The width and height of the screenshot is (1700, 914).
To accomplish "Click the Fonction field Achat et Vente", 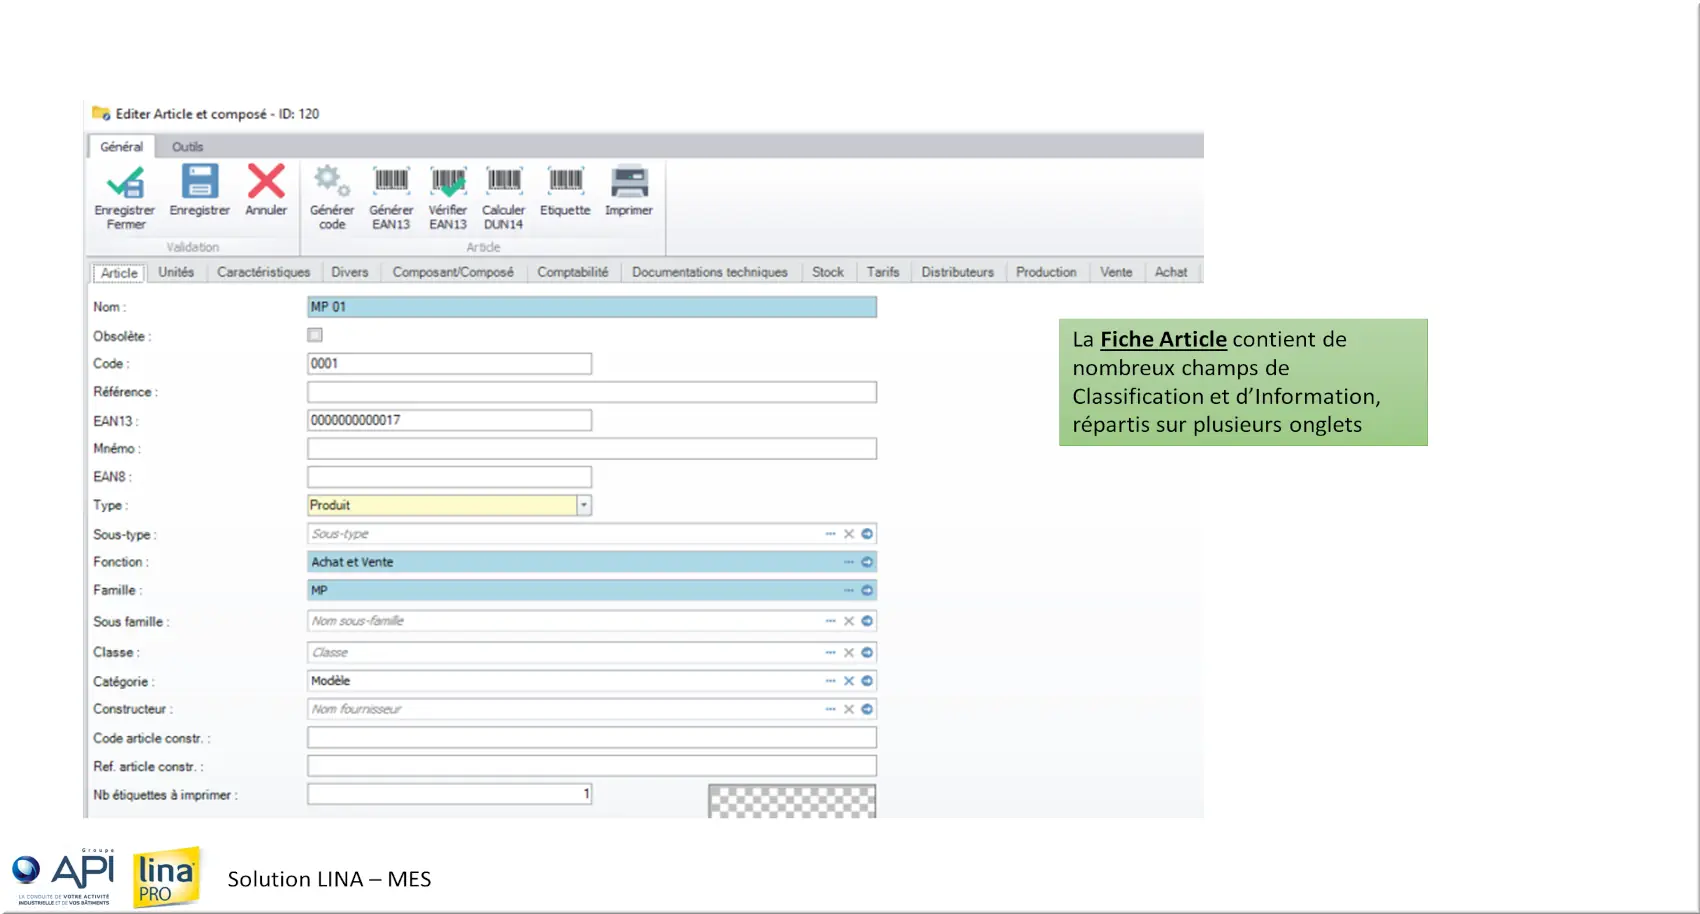I will (x=592, y=562).
